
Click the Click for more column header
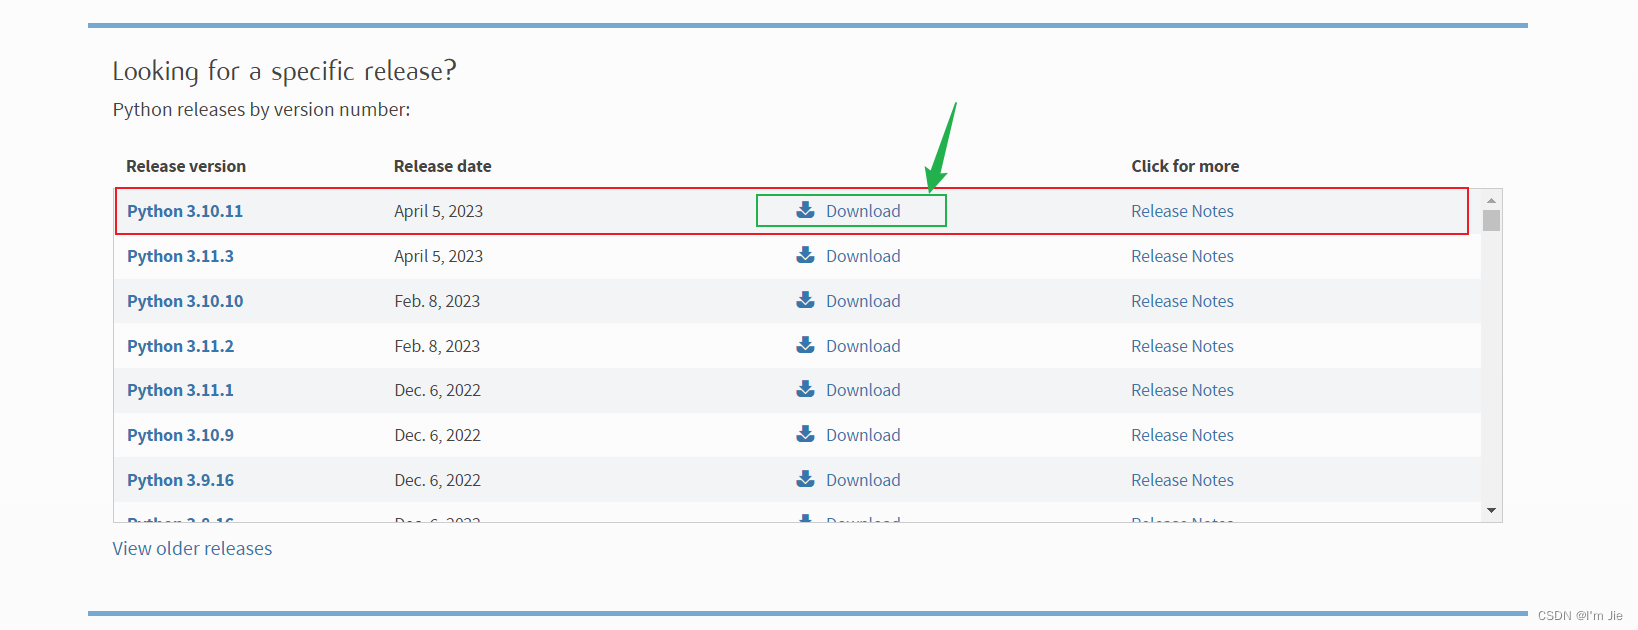(1185, 166)
